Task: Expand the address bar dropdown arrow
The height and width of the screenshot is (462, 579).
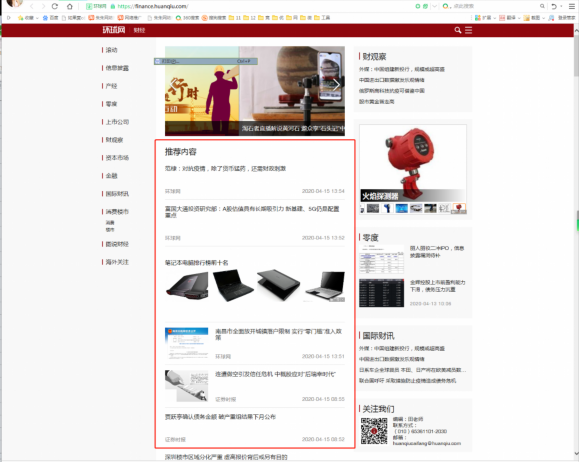Action: [x=435, y=6]
